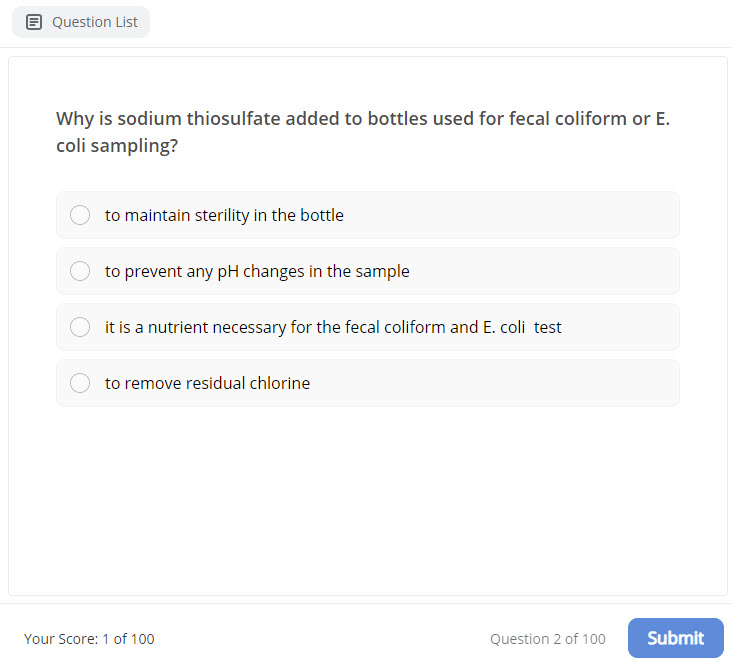This screenshot has width=731, height=664.
Task: Choose radio for "prevent any pH changes"
Action: 80,271
